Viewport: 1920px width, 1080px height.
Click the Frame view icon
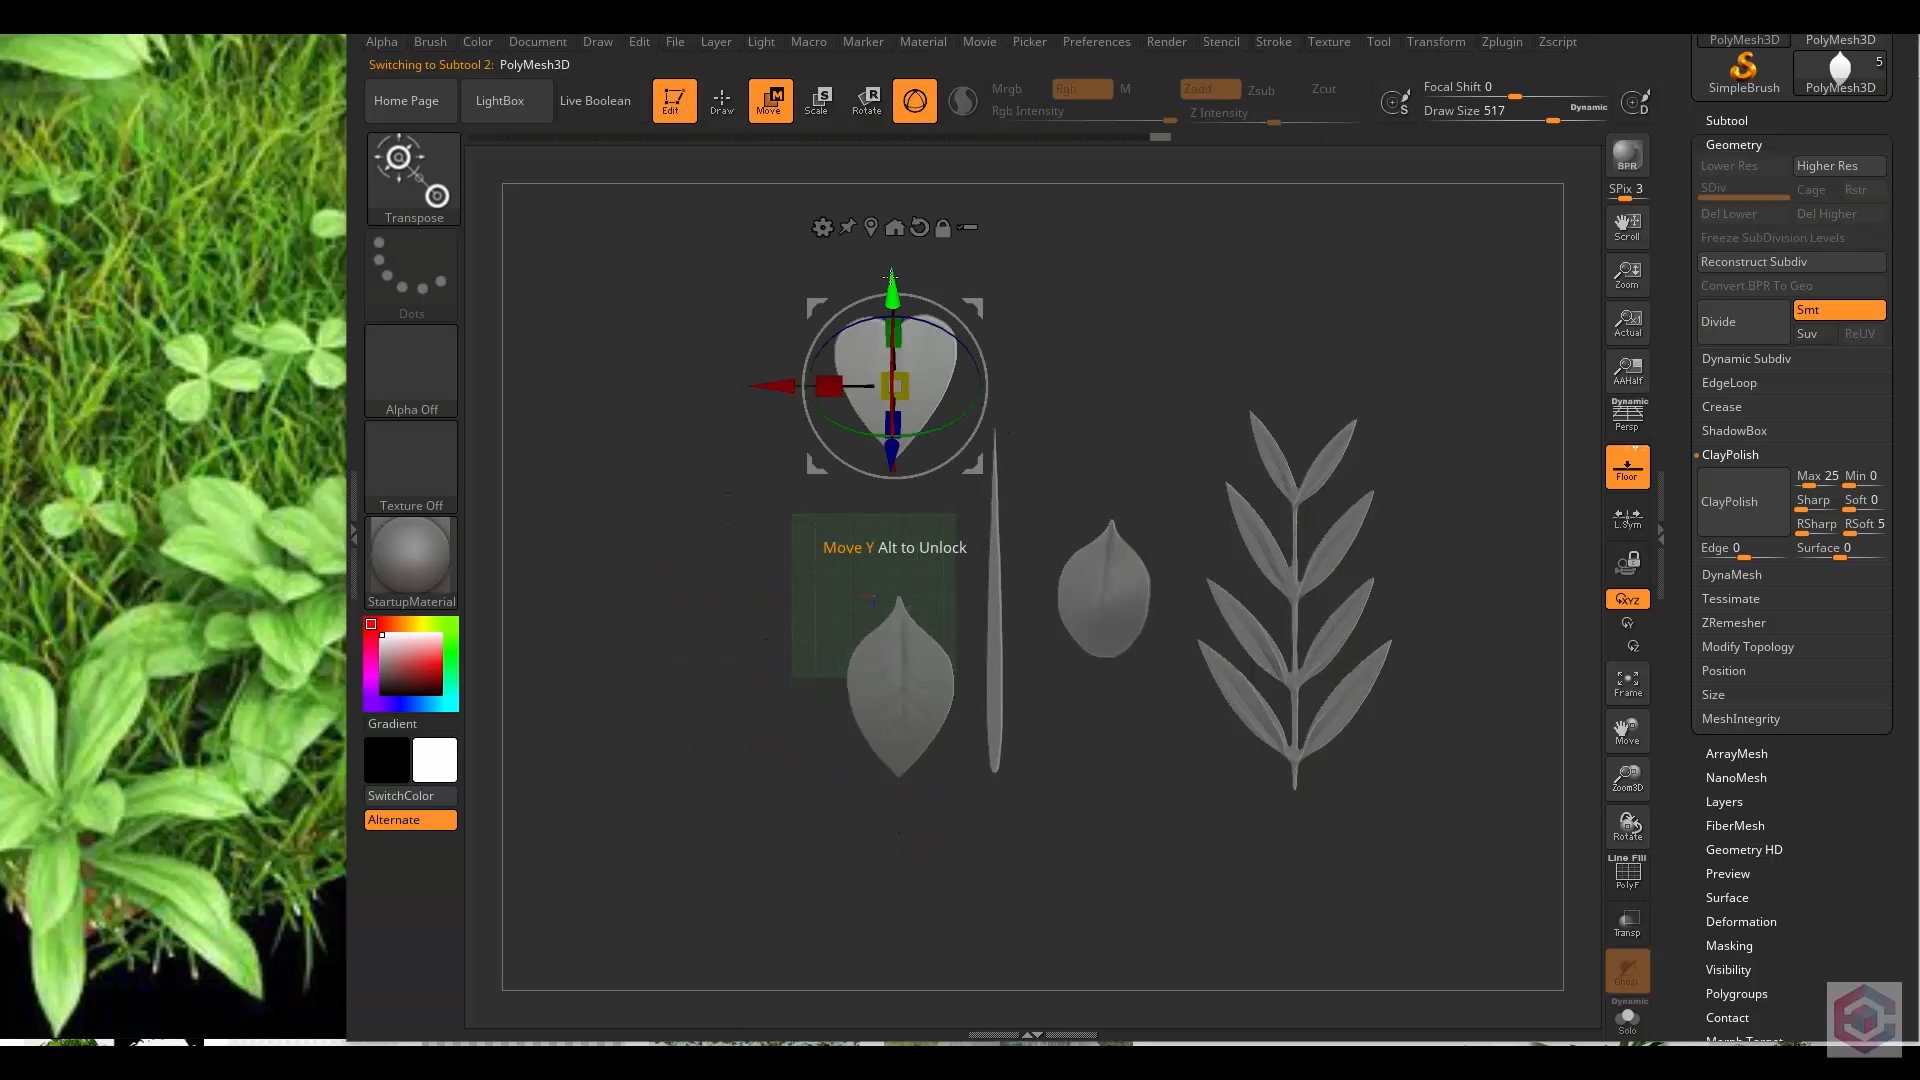1627,683
